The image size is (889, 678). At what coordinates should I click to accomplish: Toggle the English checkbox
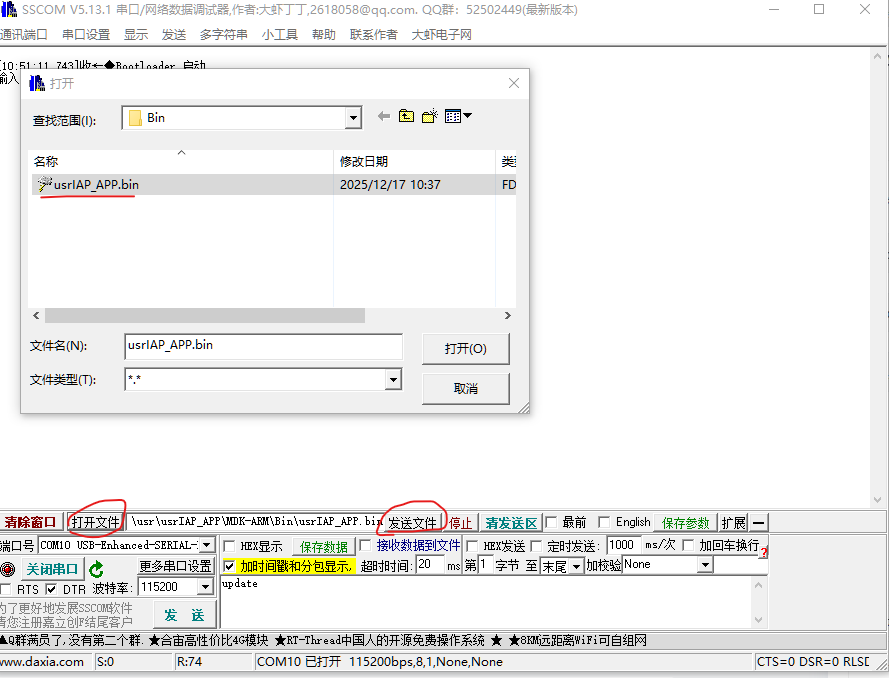(x=604, y=522)
